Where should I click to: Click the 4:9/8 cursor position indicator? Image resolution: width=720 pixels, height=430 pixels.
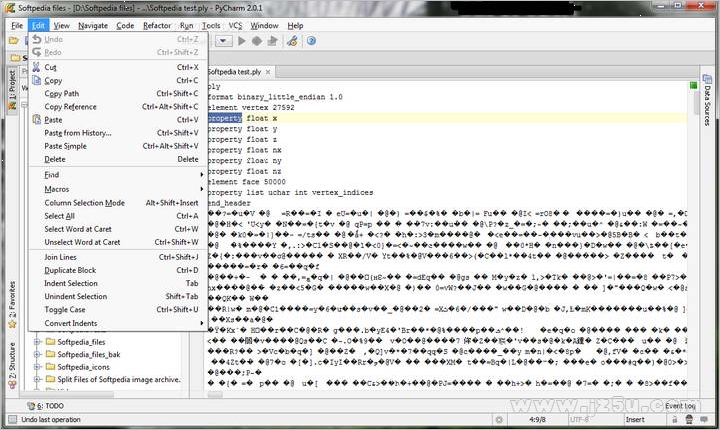[x=537, y=419]
